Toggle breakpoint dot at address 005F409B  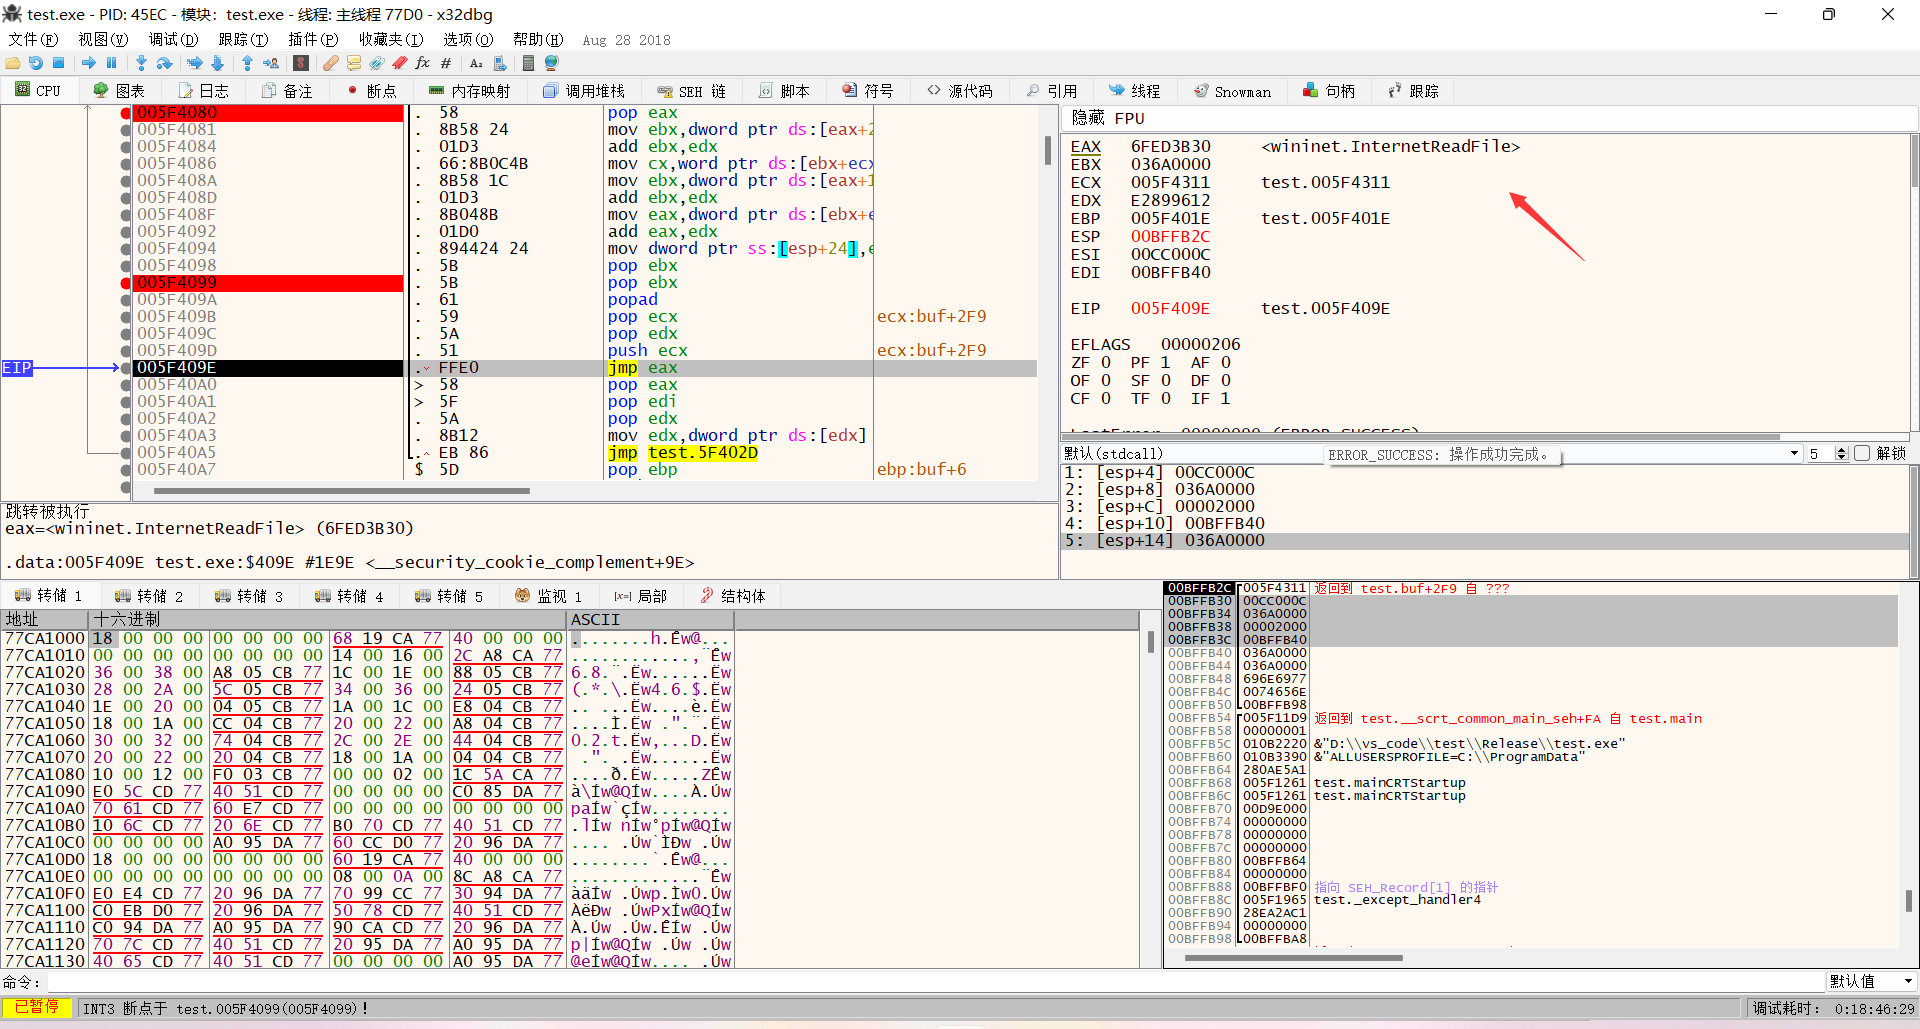125,317
